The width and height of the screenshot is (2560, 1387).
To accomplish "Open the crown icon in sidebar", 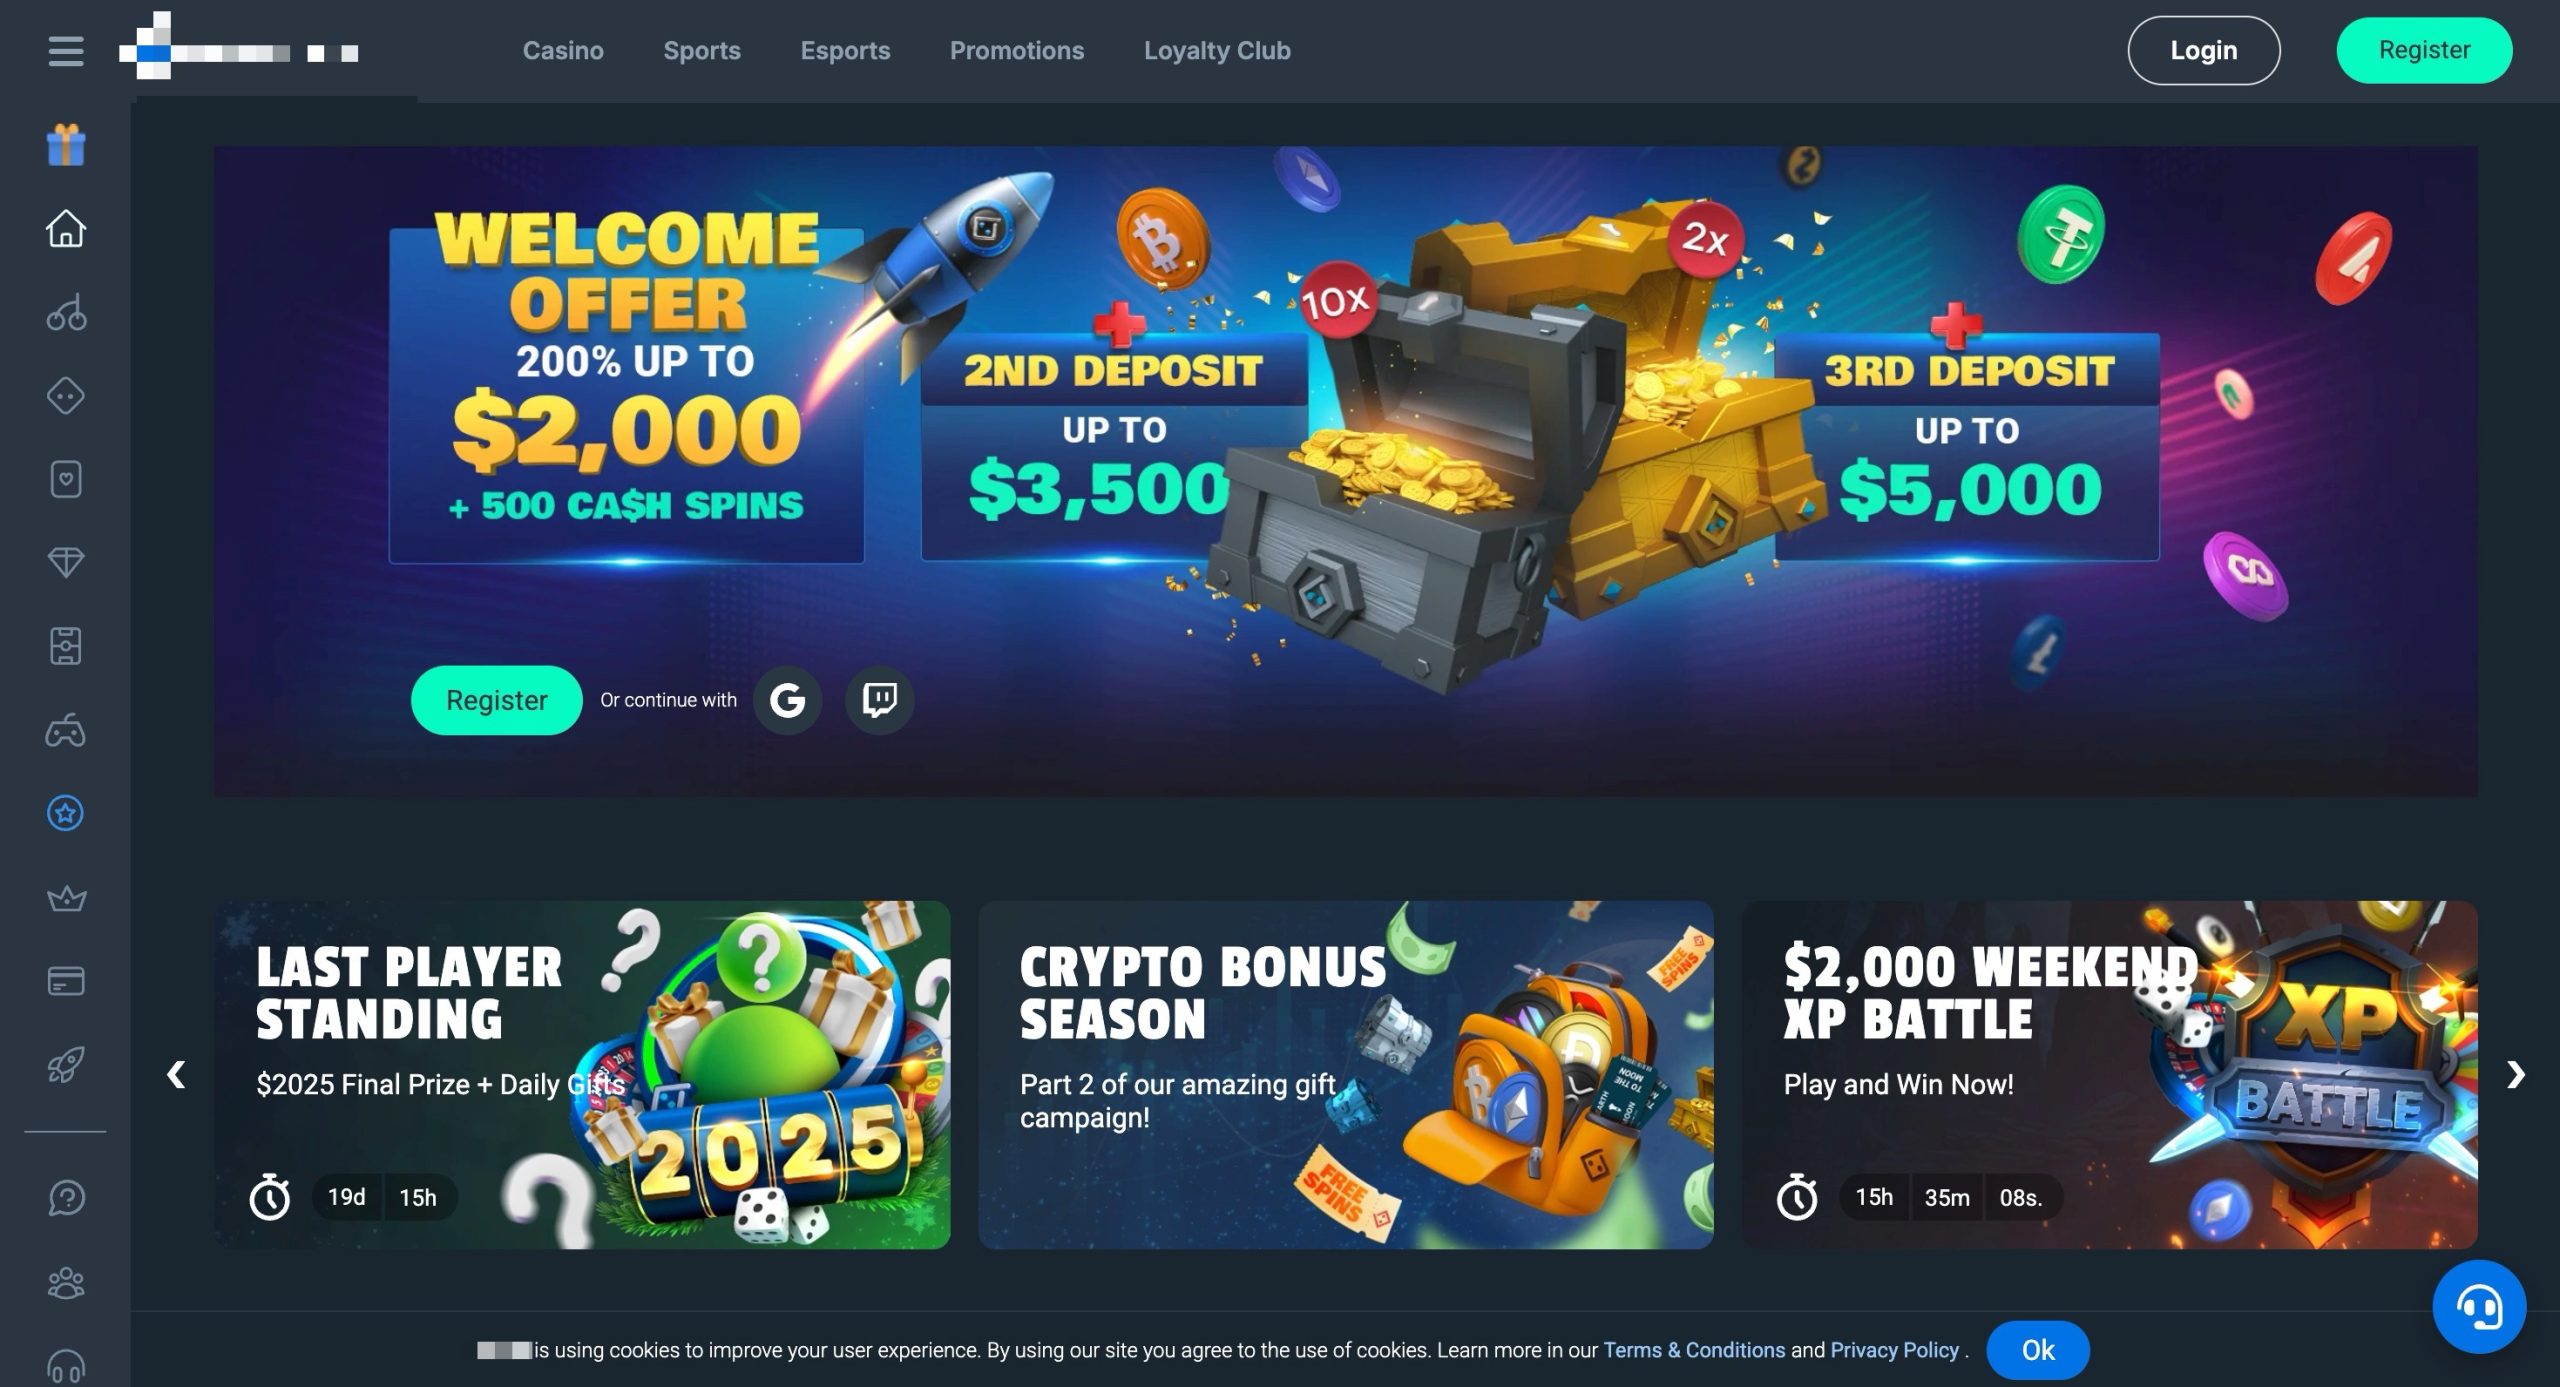I will click(x=66, y=898).
